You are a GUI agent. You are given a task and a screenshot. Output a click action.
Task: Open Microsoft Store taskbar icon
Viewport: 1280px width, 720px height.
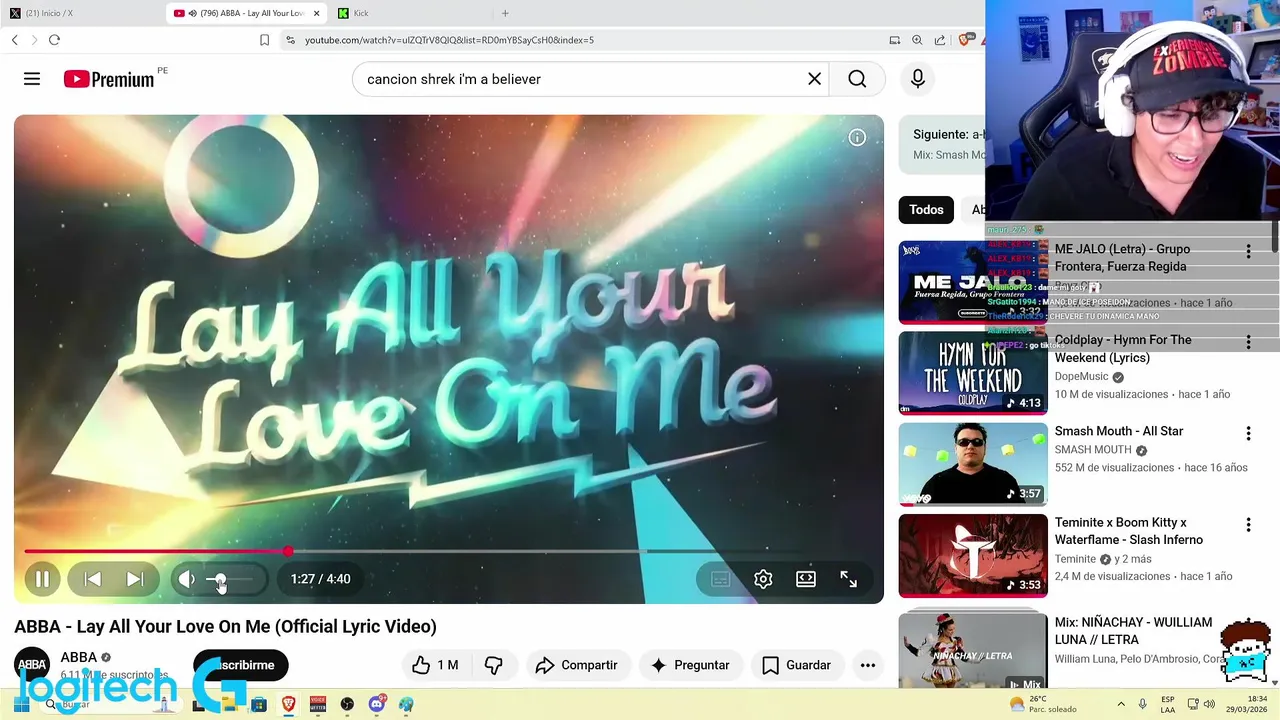(x=259, y=704)
